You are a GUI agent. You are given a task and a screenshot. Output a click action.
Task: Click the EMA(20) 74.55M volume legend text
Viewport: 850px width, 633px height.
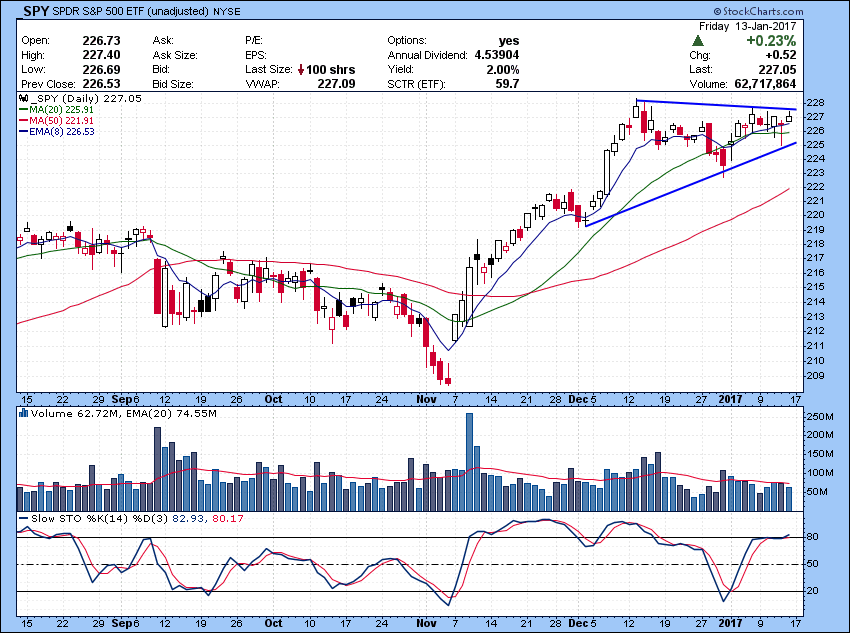pyautogui.click(x=171, y=414)
